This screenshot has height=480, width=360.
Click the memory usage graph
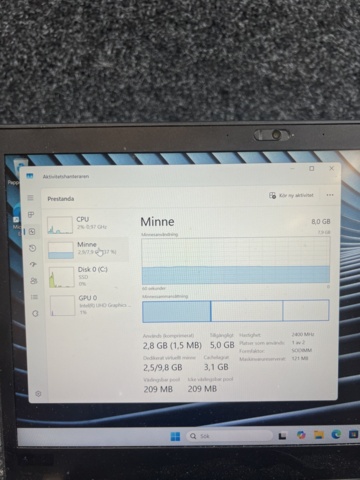tap(236, 261)
